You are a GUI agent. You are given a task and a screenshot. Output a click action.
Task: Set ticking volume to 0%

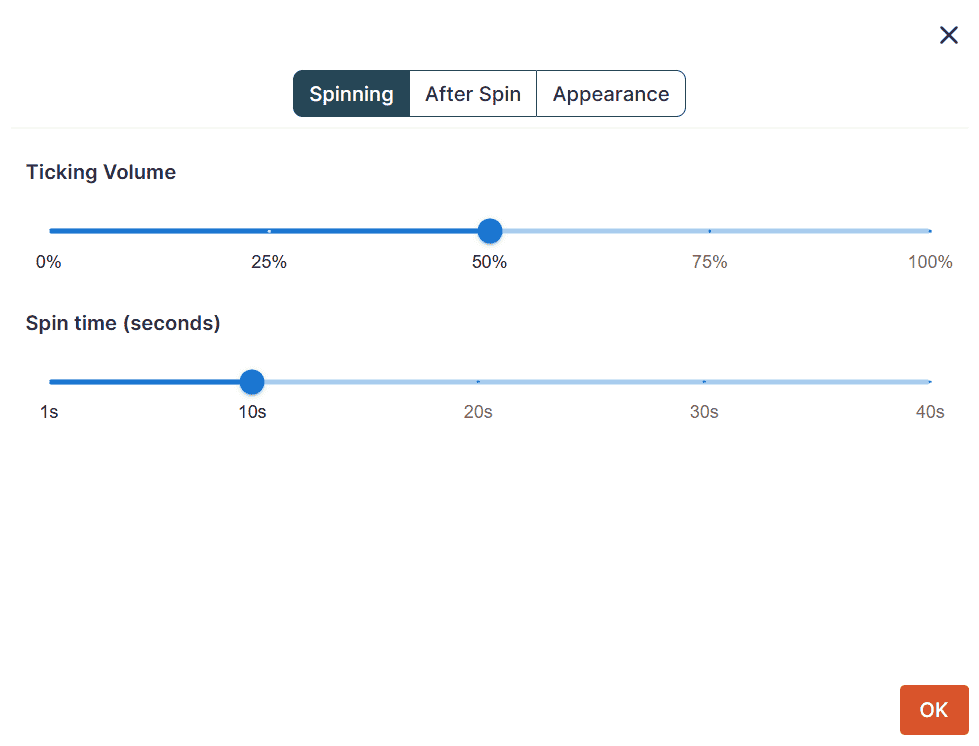click(x=48, y=231)
